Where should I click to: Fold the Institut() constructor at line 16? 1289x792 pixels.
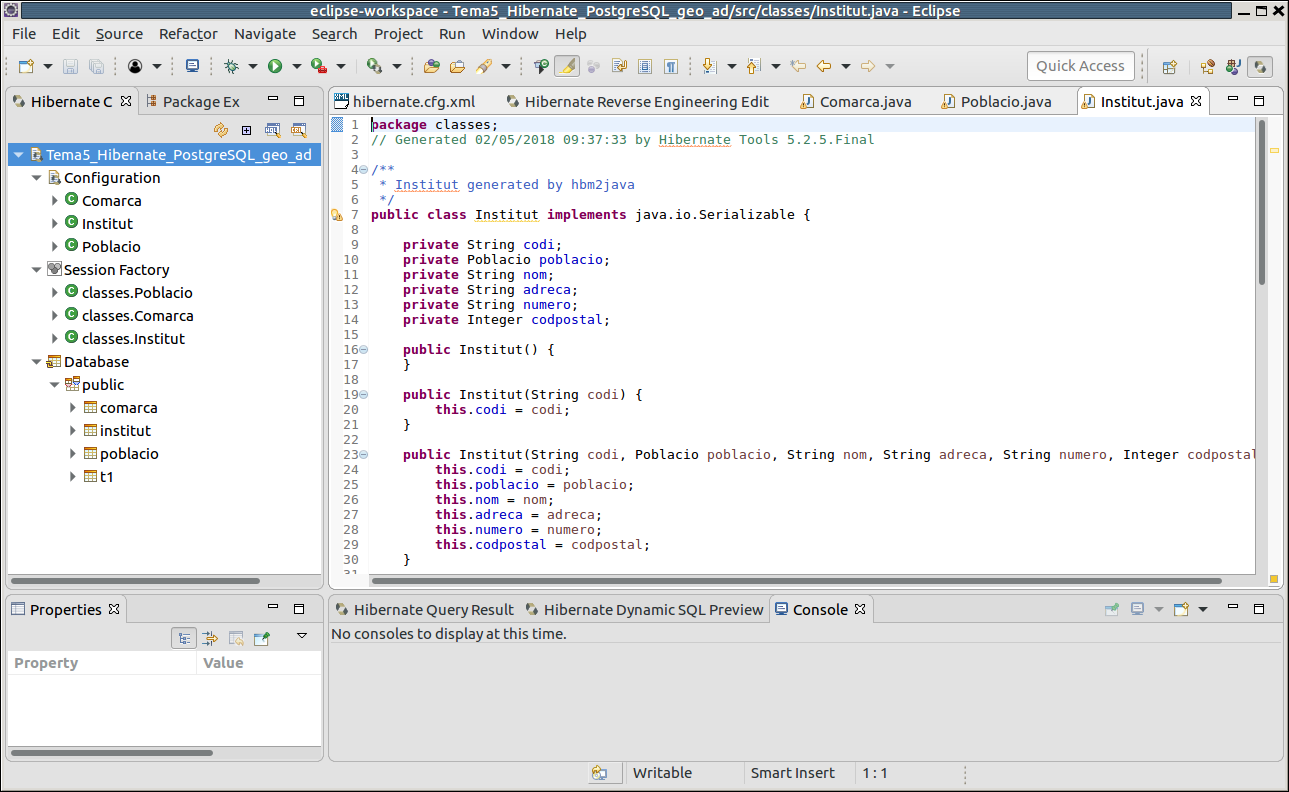(x=363, y=350)
